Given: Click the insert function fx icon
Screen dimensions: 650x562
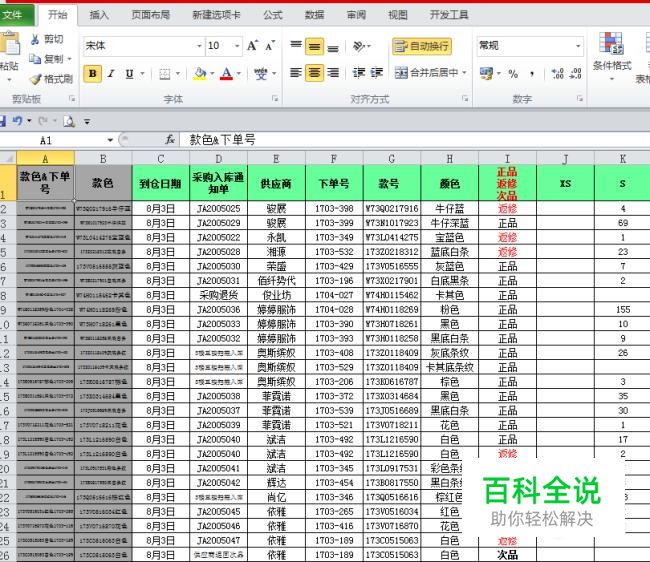Looking at the screenshot, I should point(170,140).
